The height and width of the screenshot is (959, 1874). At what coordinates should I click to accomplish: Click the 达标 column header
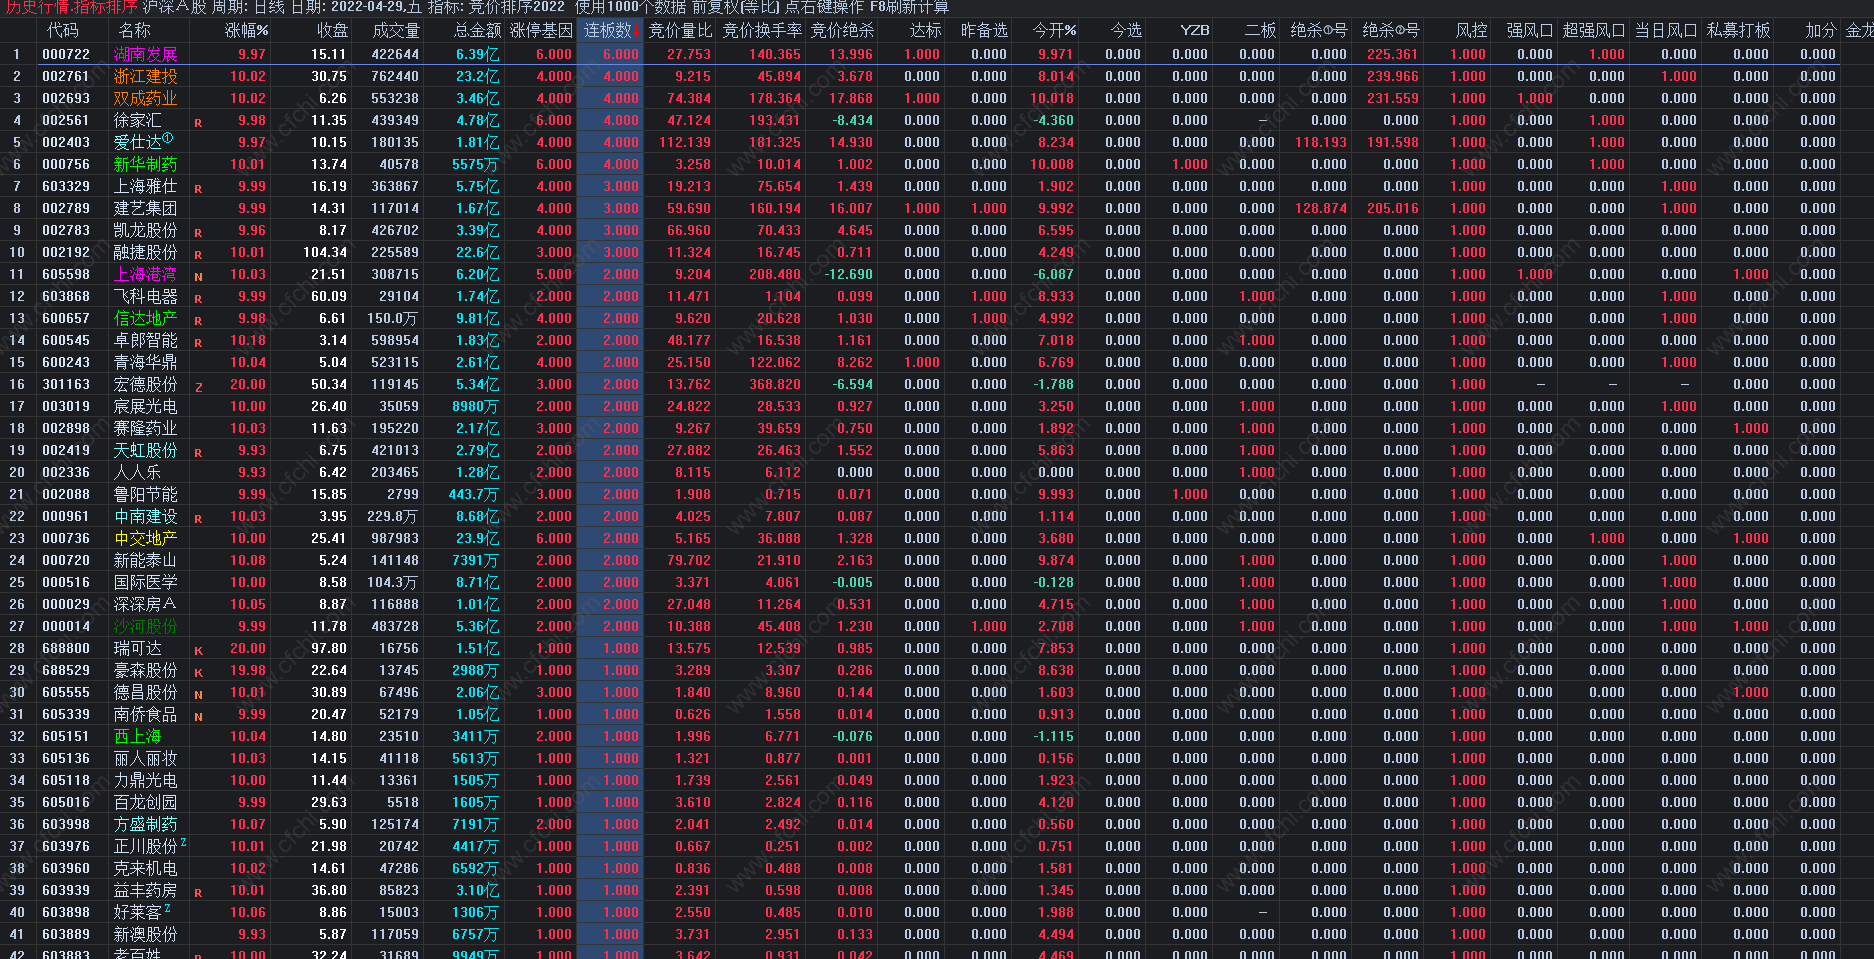(x=926, y=30)
